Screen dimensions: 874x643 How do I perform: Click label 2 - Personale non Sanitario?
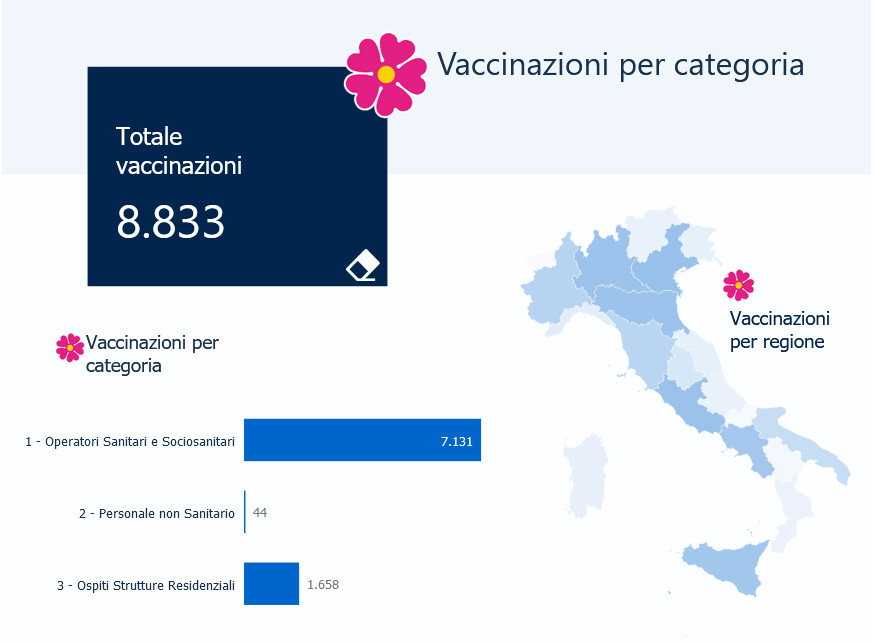157,513
